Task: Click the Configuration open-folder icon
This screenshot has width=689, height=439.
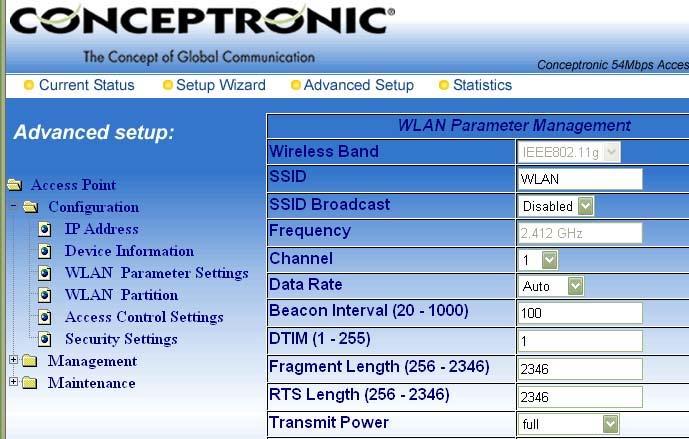Action: coord(30,207)
